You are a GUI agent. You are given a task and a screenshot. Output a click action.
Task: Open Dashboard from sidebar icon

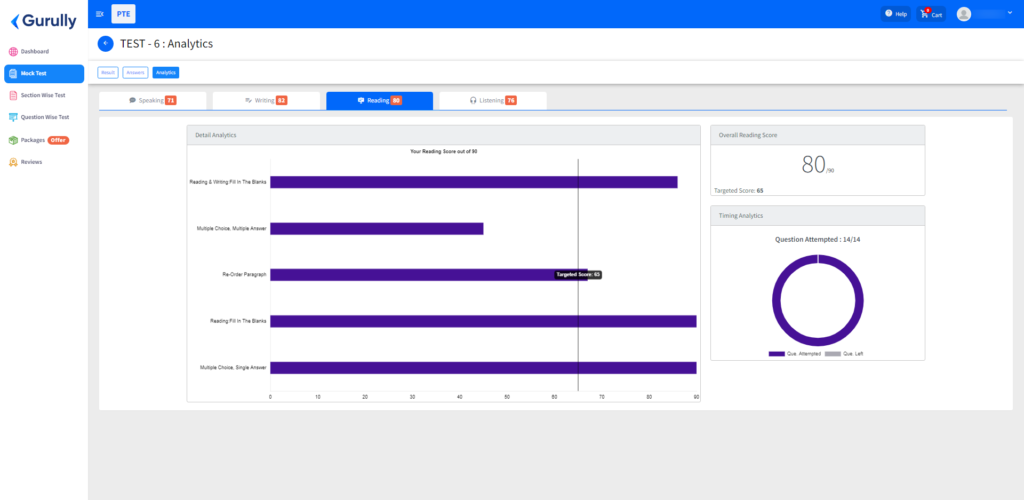click(13, 52)
